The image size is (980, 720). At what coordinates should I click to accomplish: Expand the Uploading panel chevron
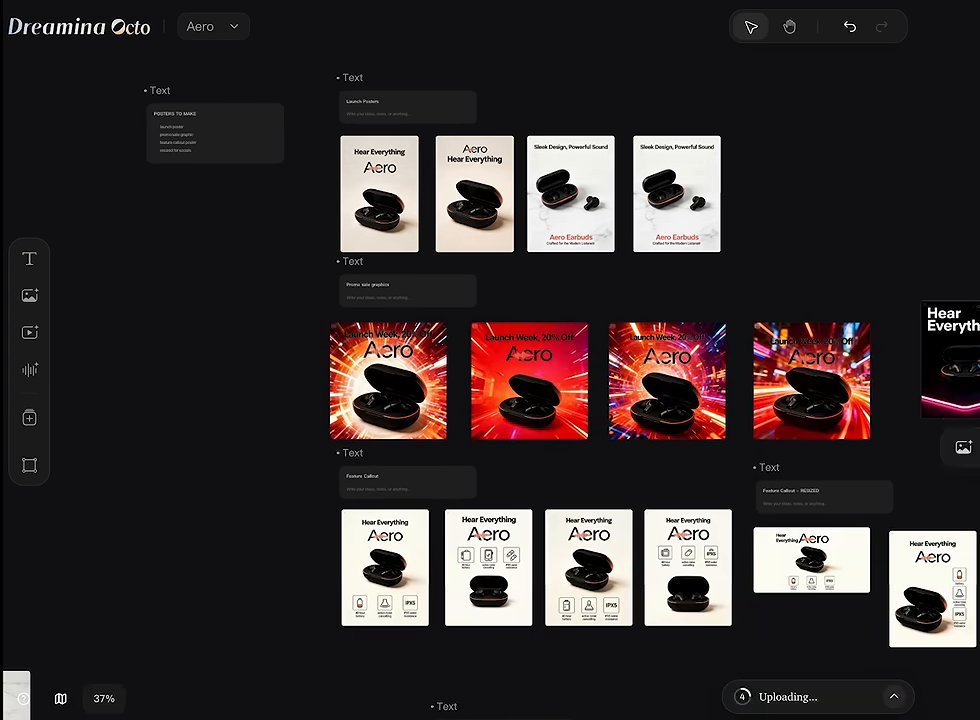(894, 696)
